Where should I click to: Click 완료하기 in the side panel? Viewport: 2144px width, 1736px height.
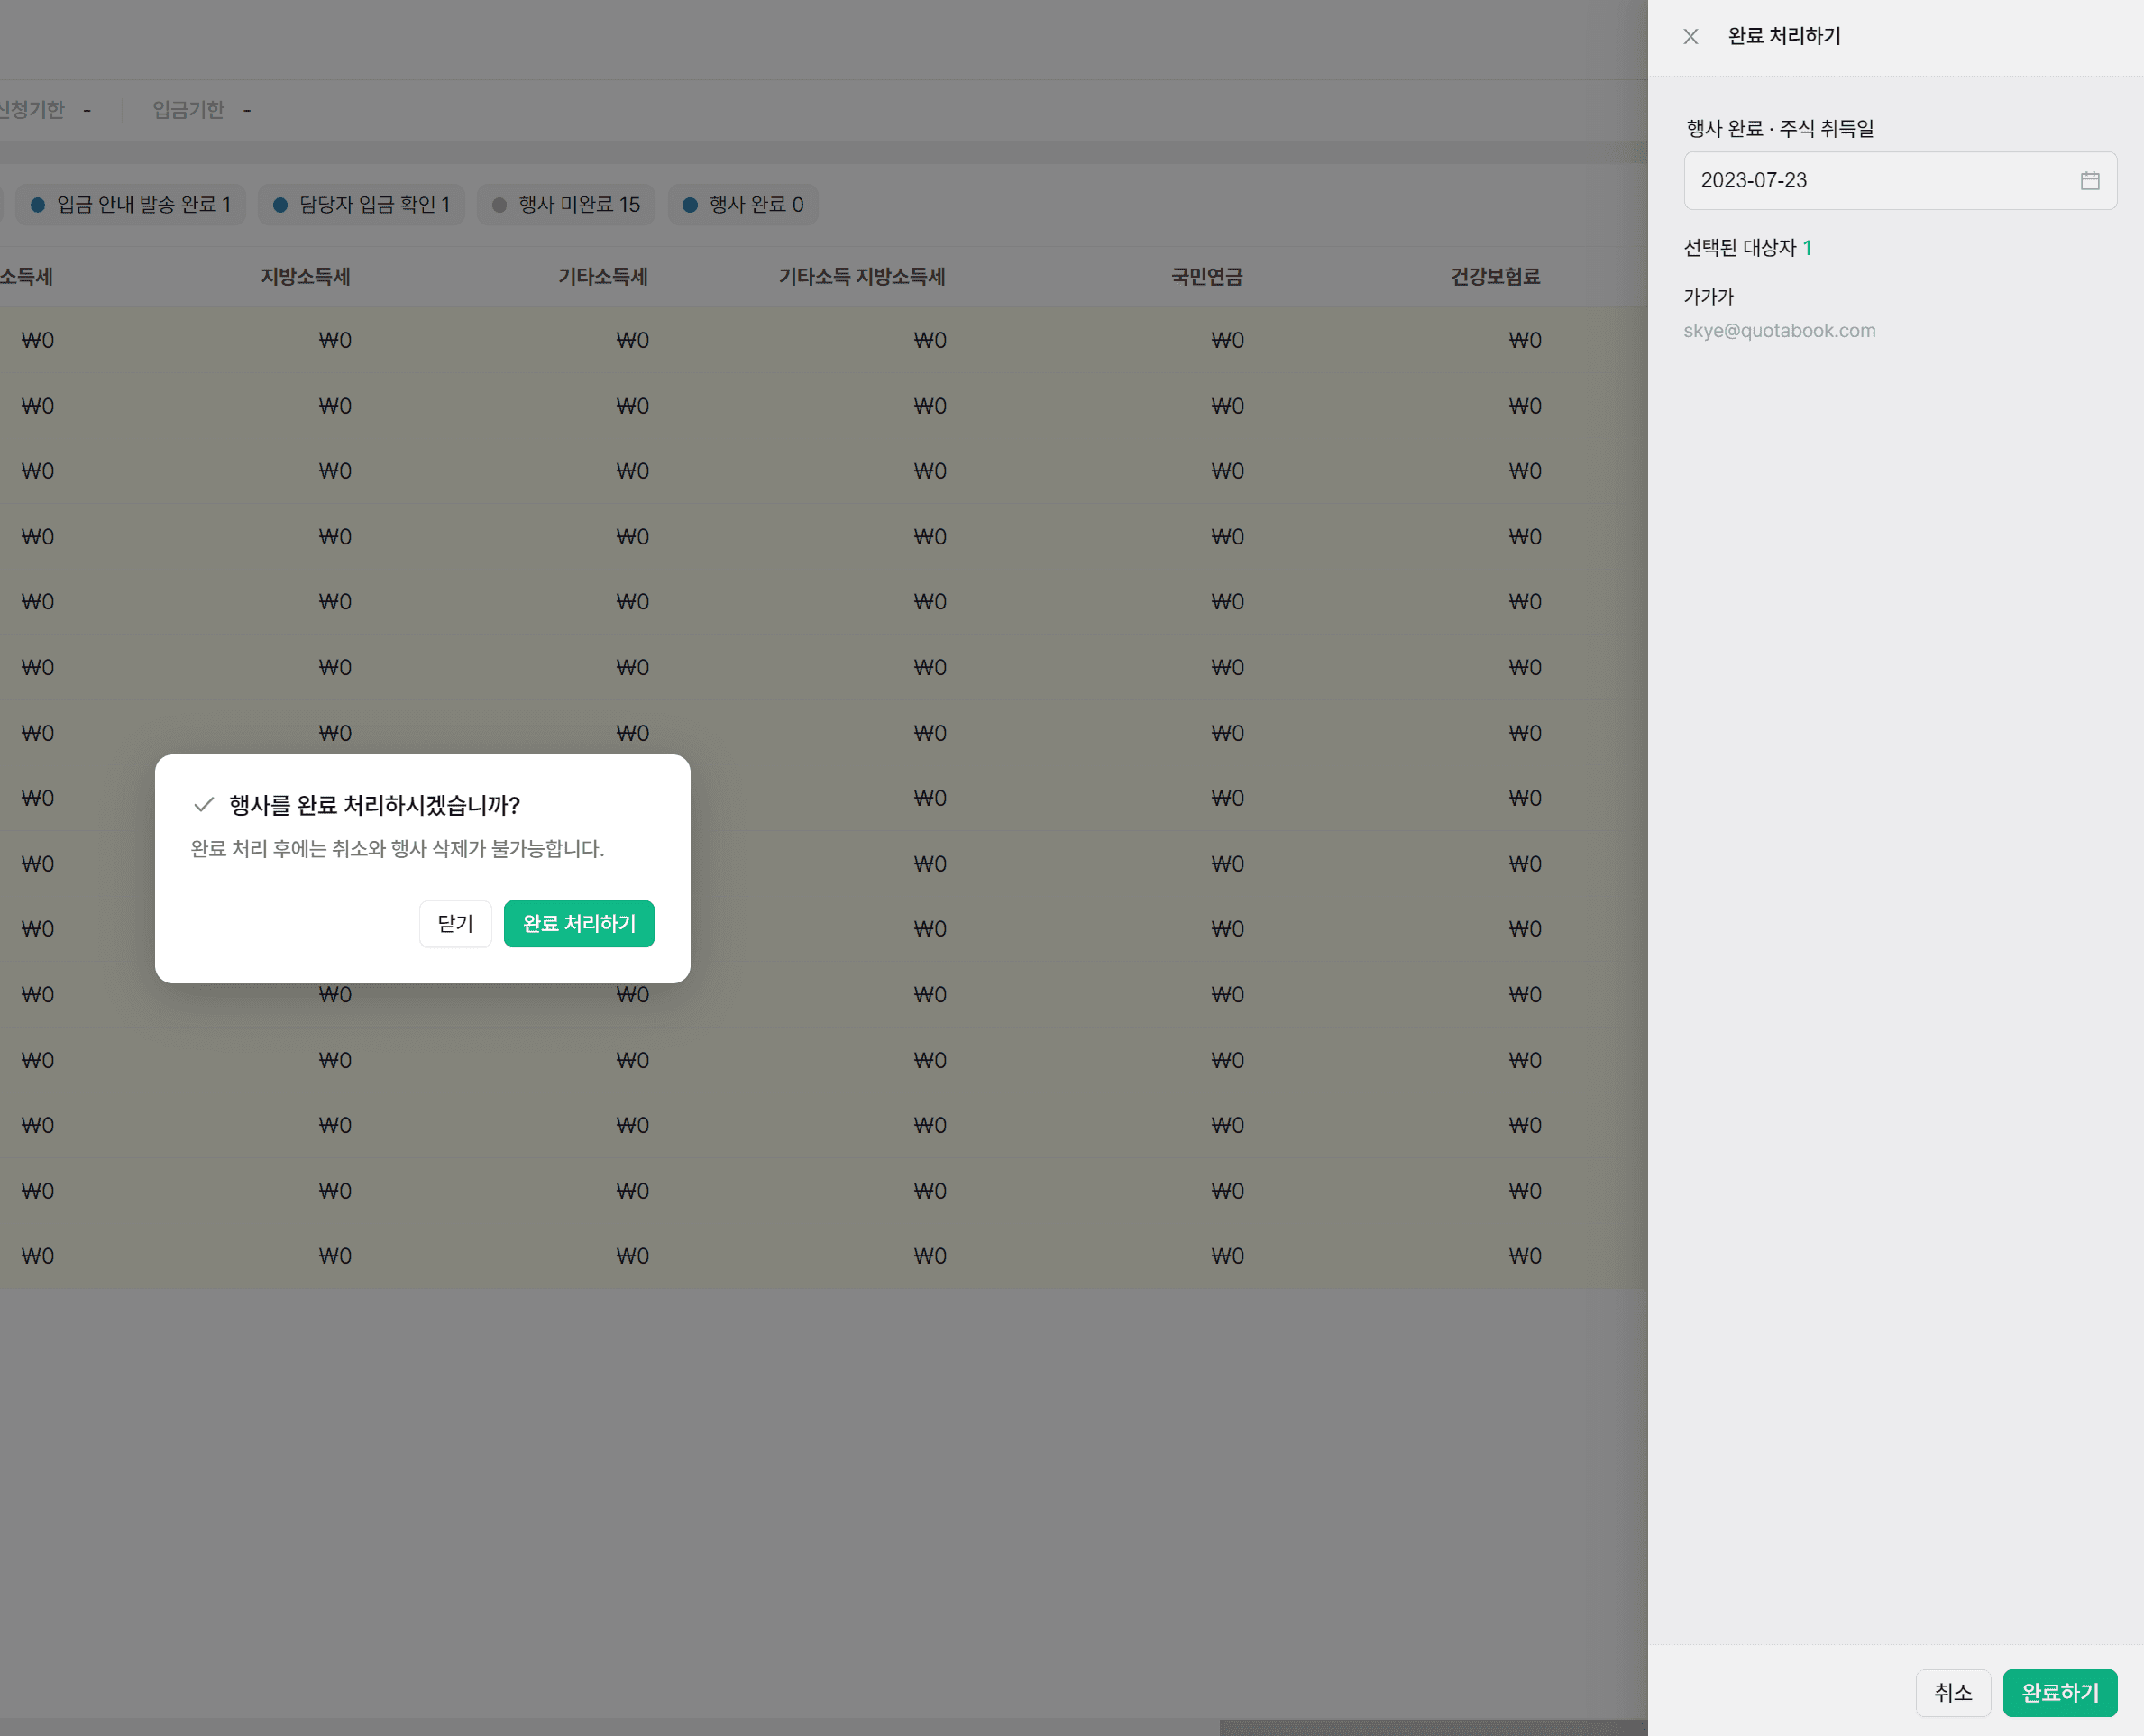(2059, 1692)
